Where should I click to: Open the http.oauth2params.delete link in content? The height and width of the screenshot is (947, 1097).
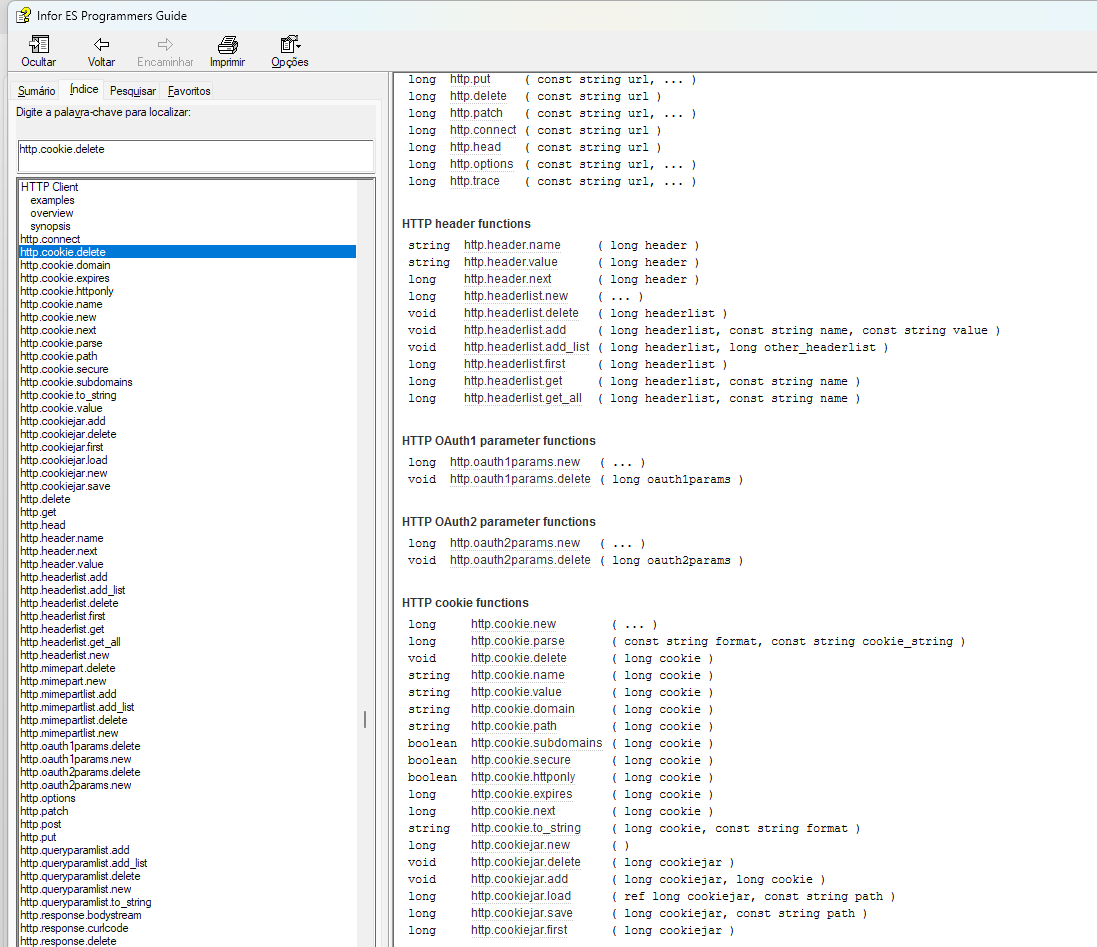pyautogui.click(x=521, y=560)
